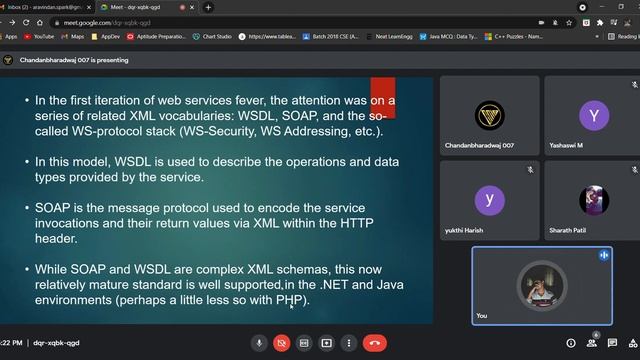640x360 pixels.
Task: Click the Present now button
Action: tap(327, 343)
